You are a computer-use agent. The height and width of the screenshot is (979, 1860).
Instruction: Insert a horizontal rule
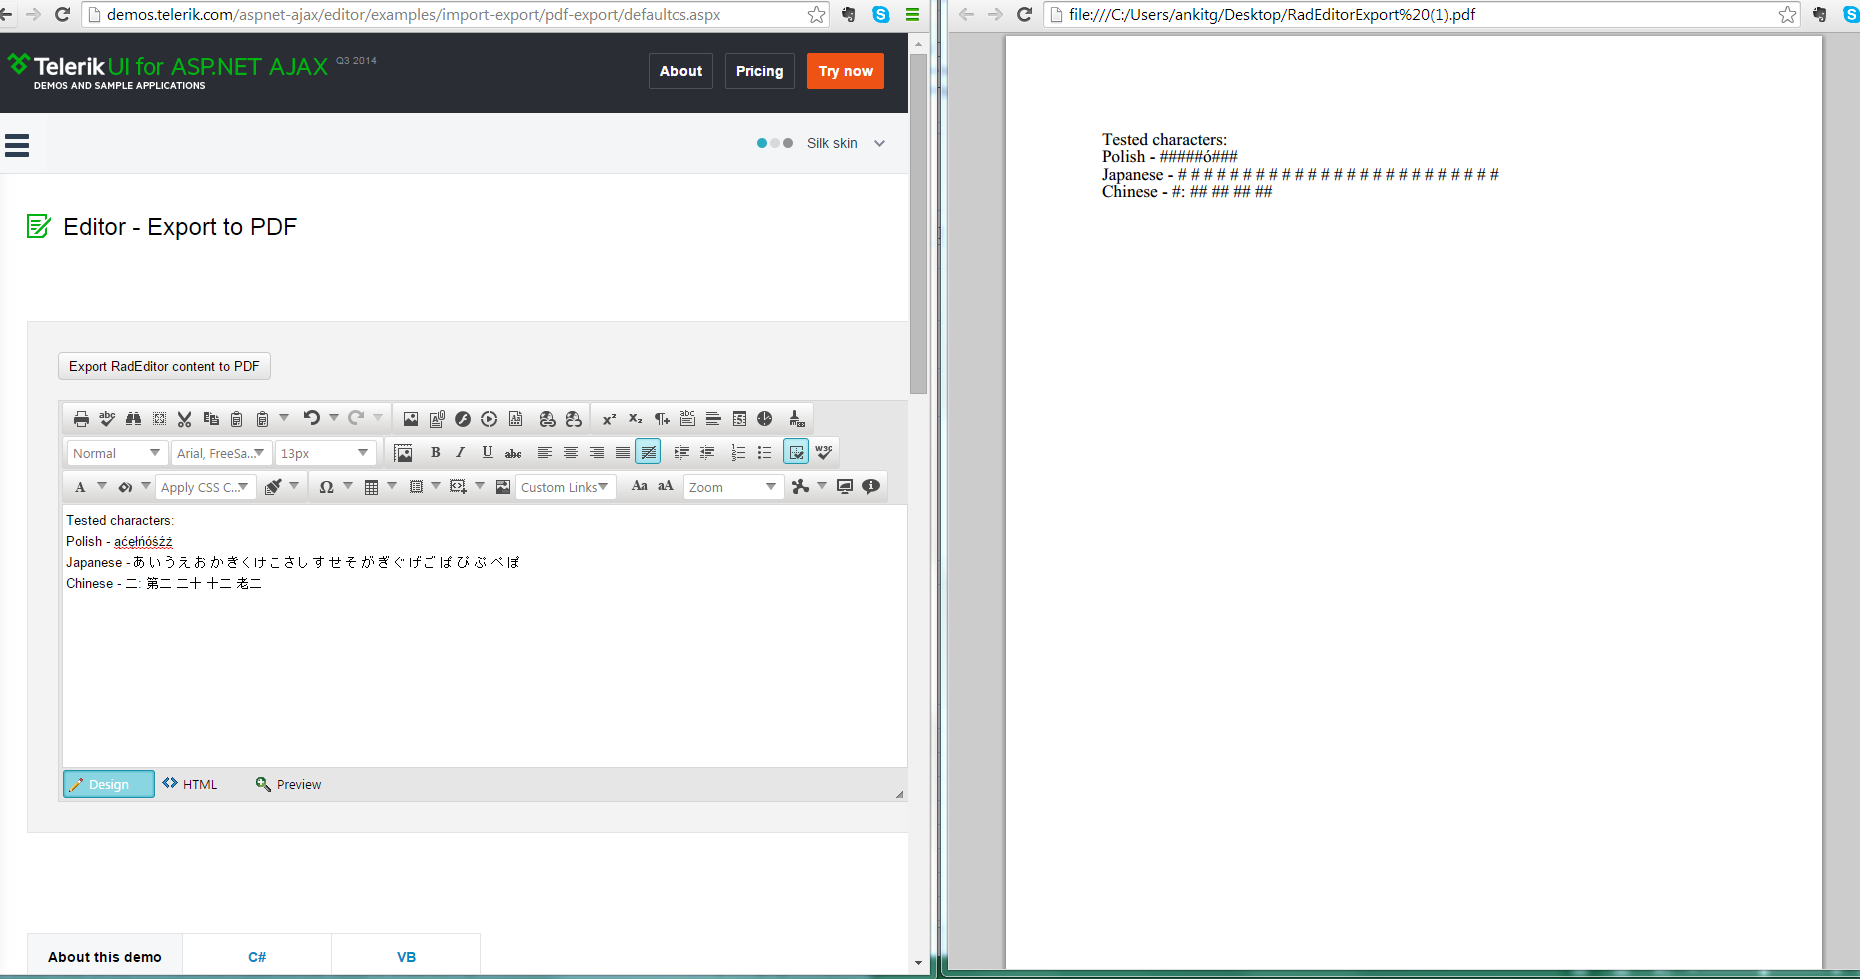[713, 419]
